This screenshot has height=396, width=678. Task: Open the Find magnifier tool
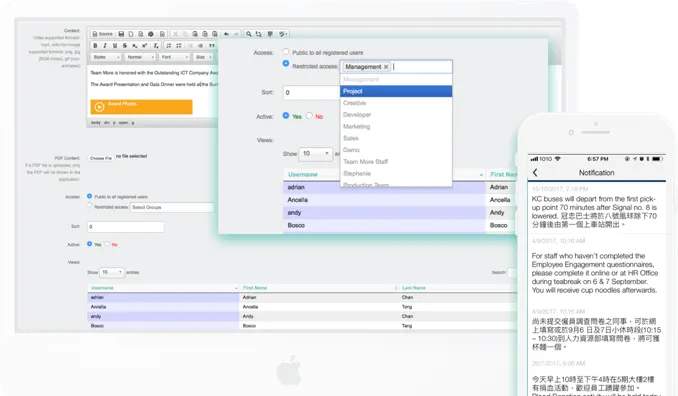point(249,34)
